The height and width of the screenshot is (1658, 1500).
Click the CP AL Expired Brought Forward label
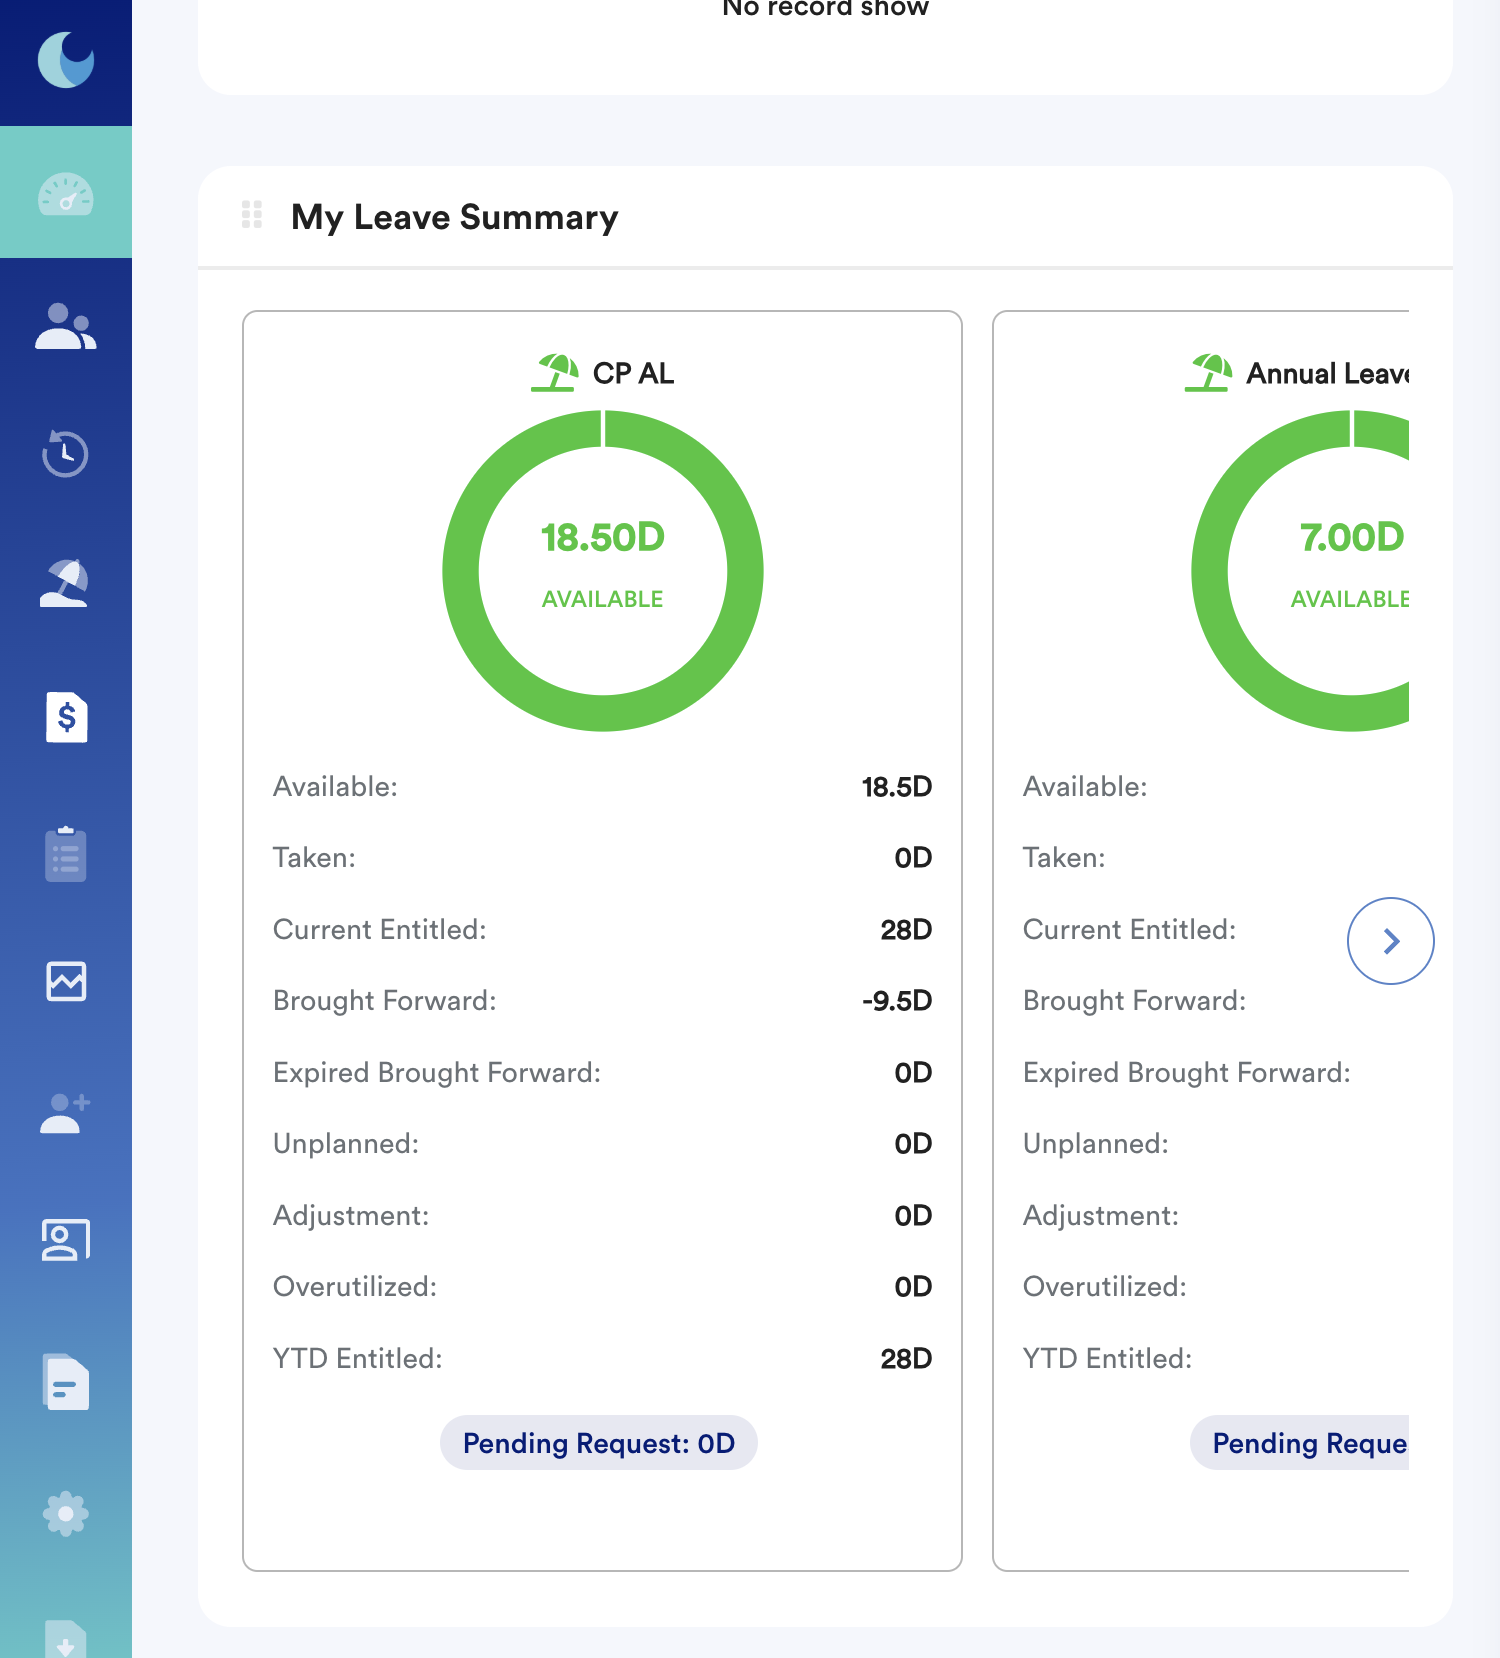click(437, 1073)
